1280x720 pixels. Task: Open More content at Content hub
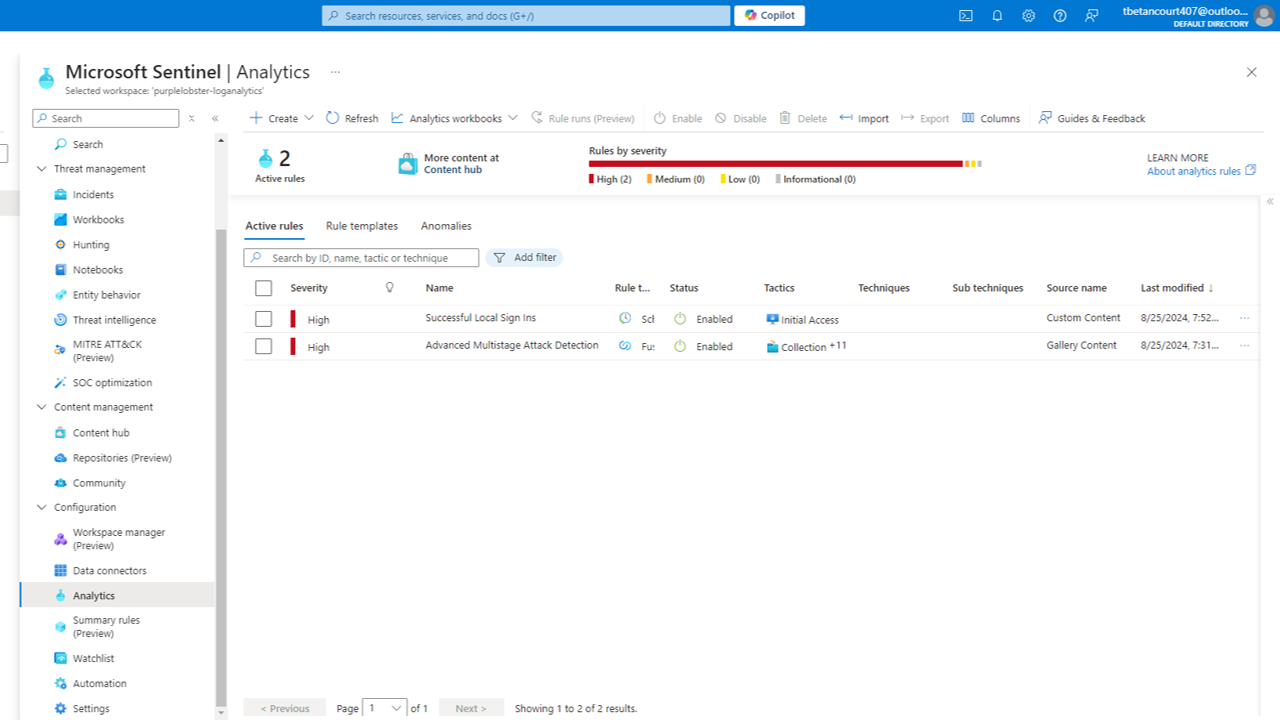pos(449,164)
